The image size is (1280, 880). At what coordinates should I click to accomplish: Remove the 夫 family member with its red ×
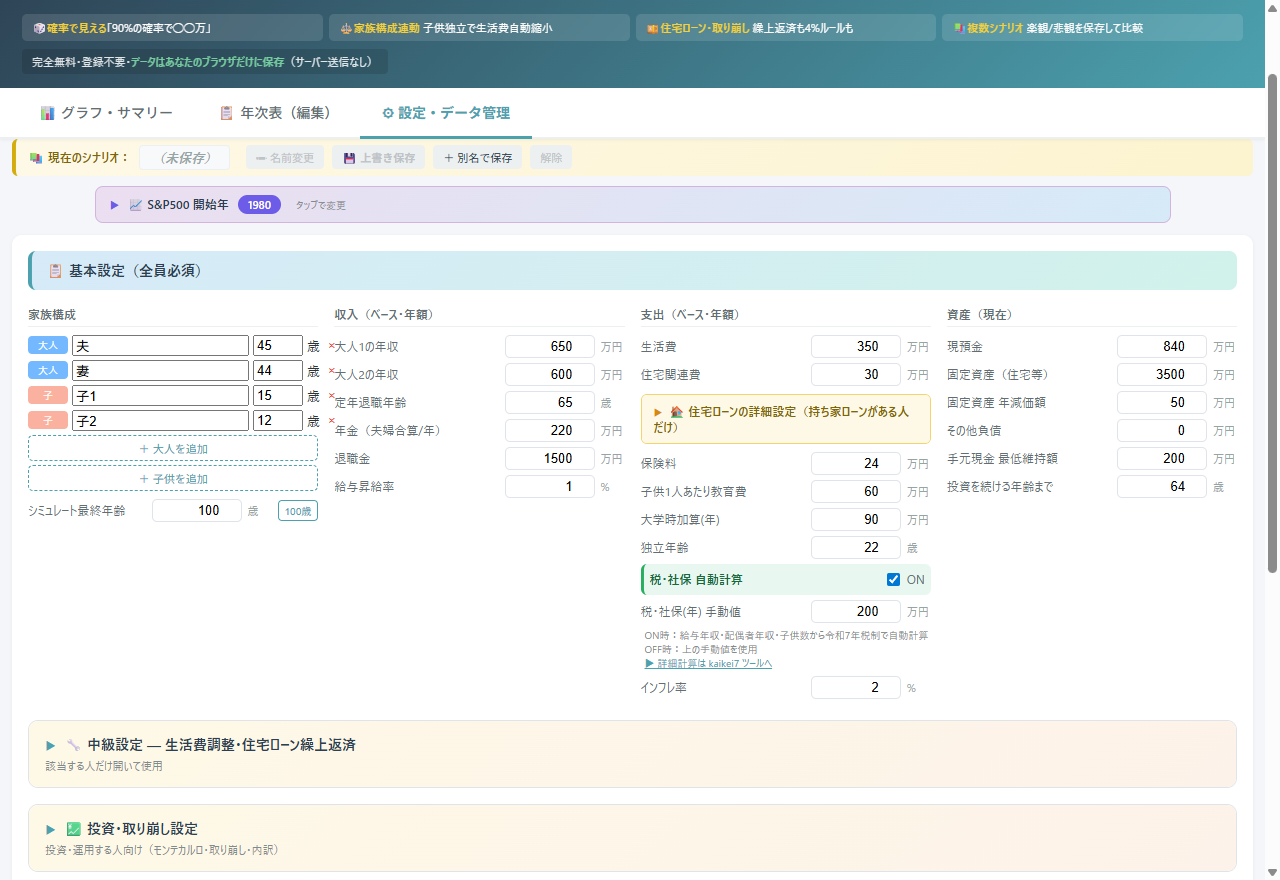pos(331,346)
